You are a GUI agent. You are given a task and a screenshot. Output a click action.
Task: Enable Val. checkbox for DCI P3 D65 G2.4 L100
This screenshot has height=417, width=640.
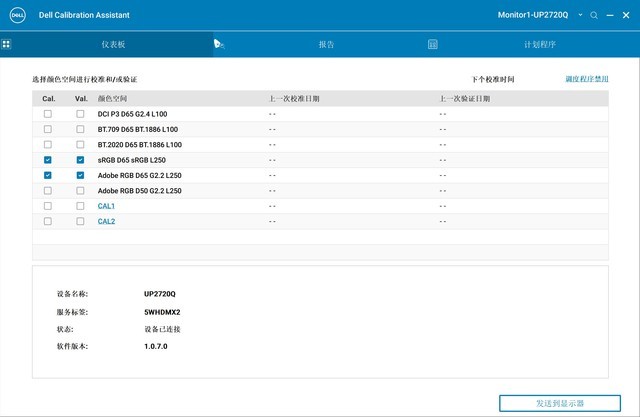point(80,114)
